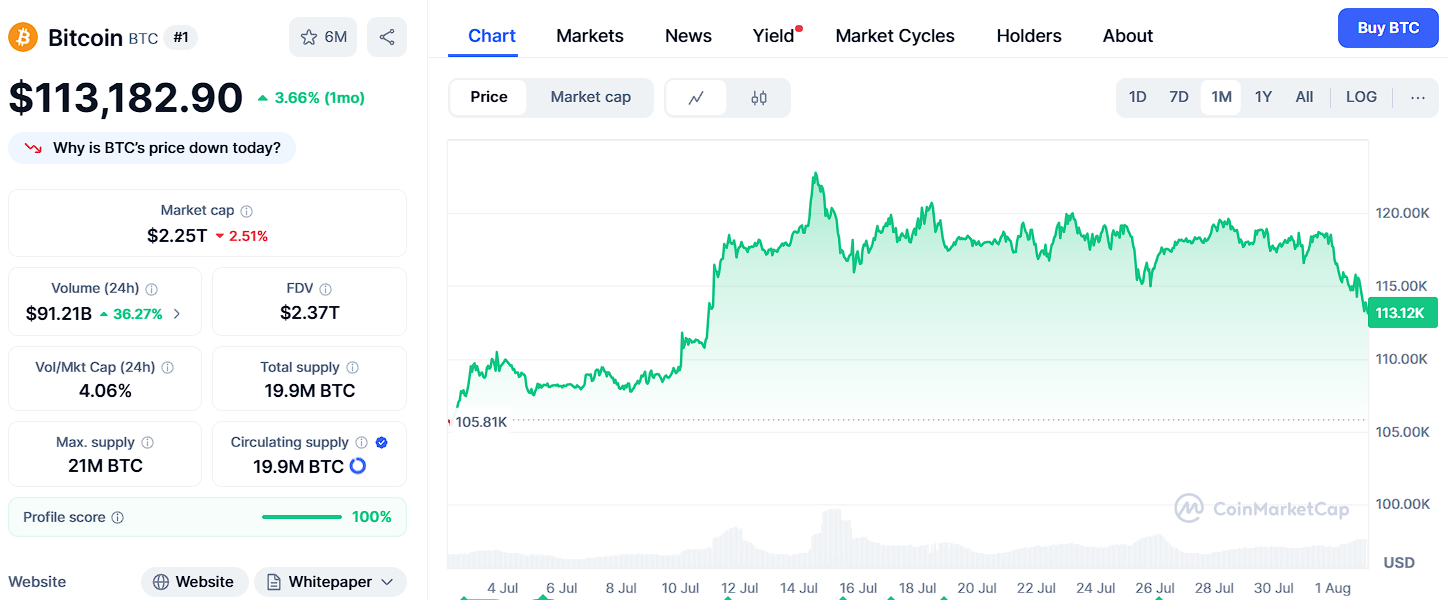Expand Volume (24h) details chevron
The height and width of the screenshot is (600, 1448).
[177, 314]
